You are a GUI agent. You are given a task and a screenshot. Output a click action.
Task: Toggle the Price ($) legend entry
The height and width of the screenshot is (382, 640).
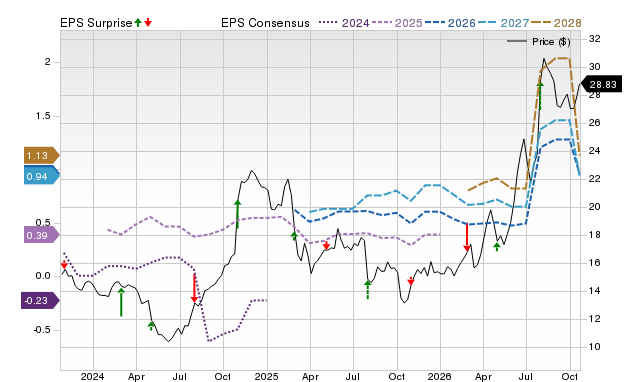(x=538, y=41)
